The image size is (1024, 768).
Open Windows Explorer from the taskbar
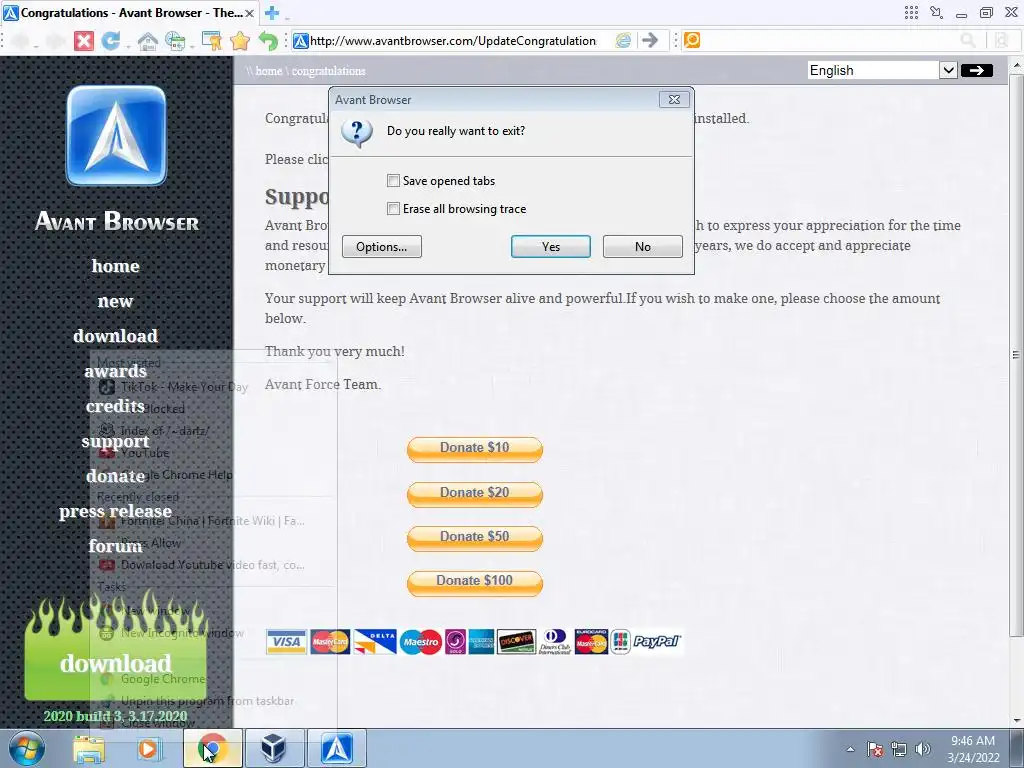pyautogui.click(x=89, y=748)
